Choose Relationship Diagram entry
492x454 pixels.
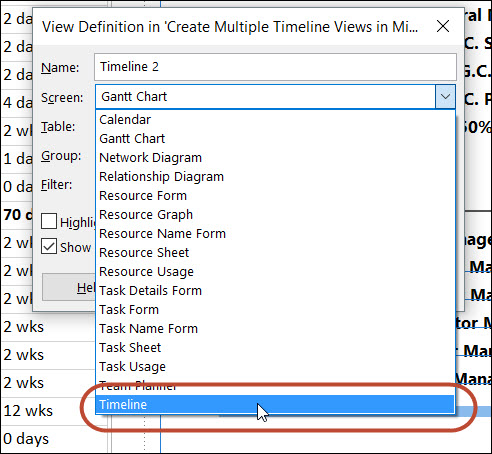pos(275,177)
